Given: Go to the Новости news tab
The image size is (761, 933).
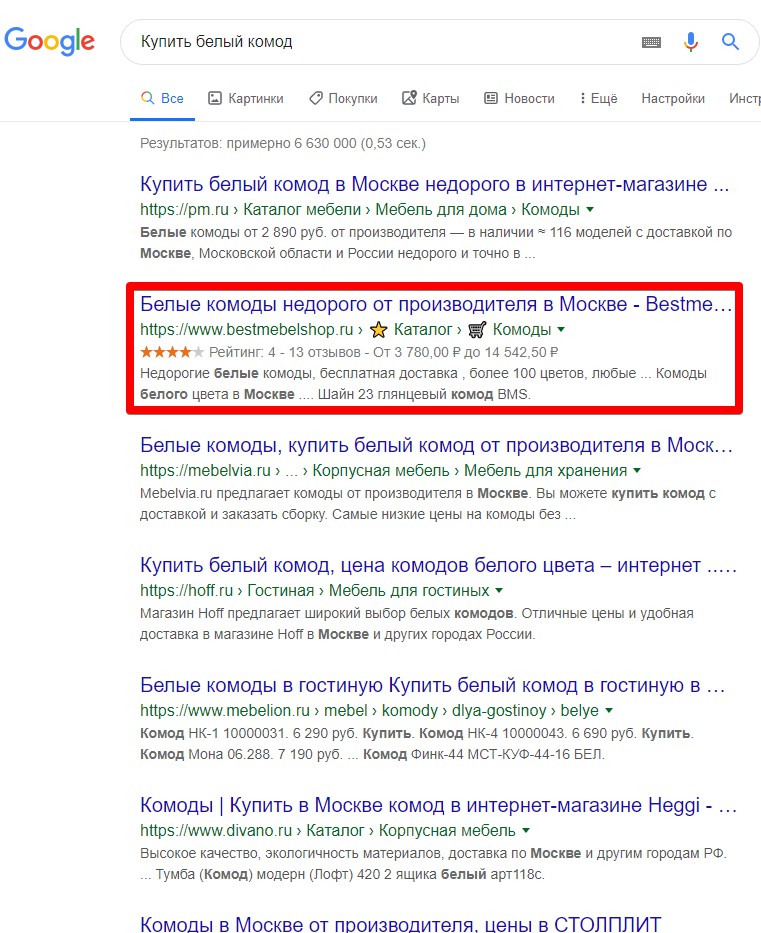Looking at the screenshot, I should pos(519,98).
